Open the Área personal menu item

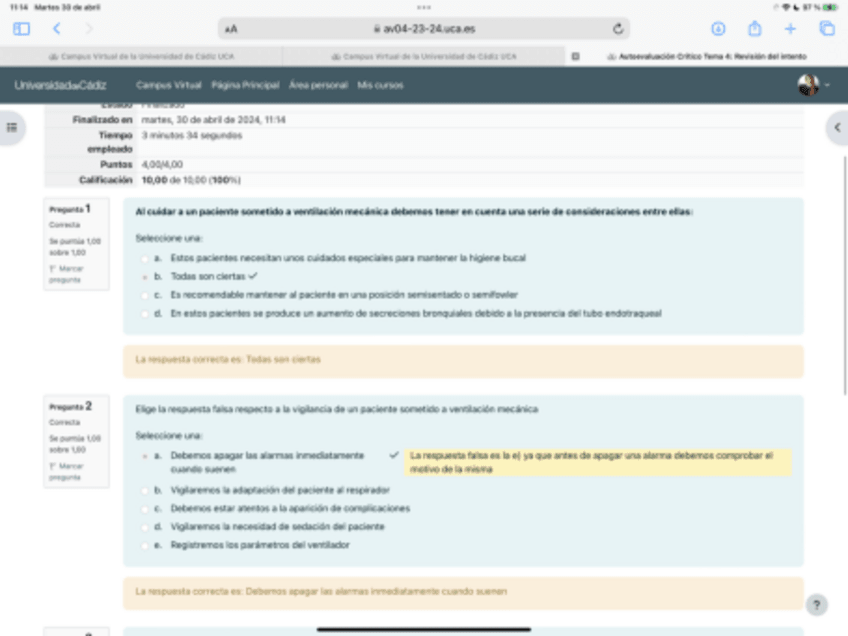318,85
